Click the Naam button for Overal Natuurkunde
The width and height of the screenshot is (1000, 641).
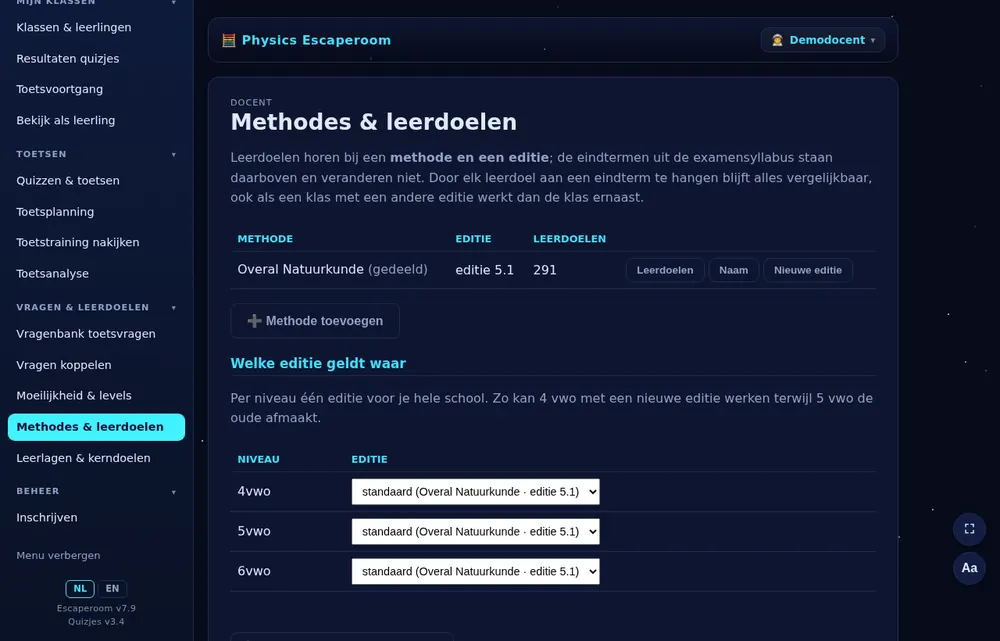click(733, 270)
